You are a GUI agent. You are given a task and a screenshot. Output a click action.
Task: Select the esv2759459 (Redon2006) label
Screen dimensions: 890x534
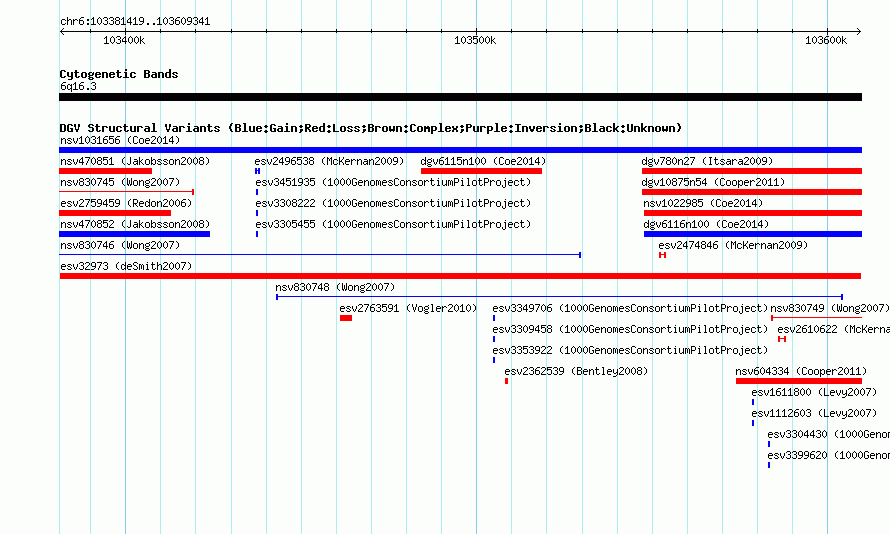click(126, 203)
